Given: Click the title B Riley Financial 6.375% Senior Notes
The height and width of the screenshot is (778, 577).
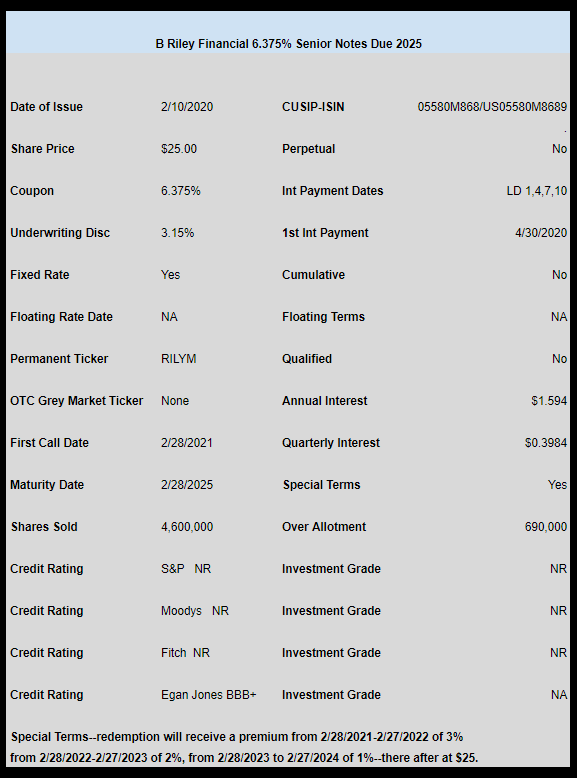Looking at the screenshot, I should tap(288, 44).
